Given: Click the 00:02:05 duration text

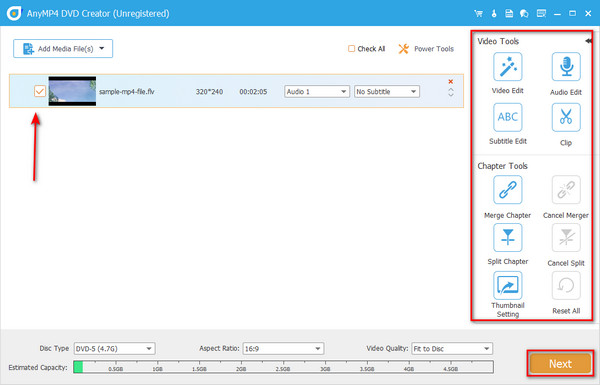Looking at the screenshot, I should click(253, 92).
